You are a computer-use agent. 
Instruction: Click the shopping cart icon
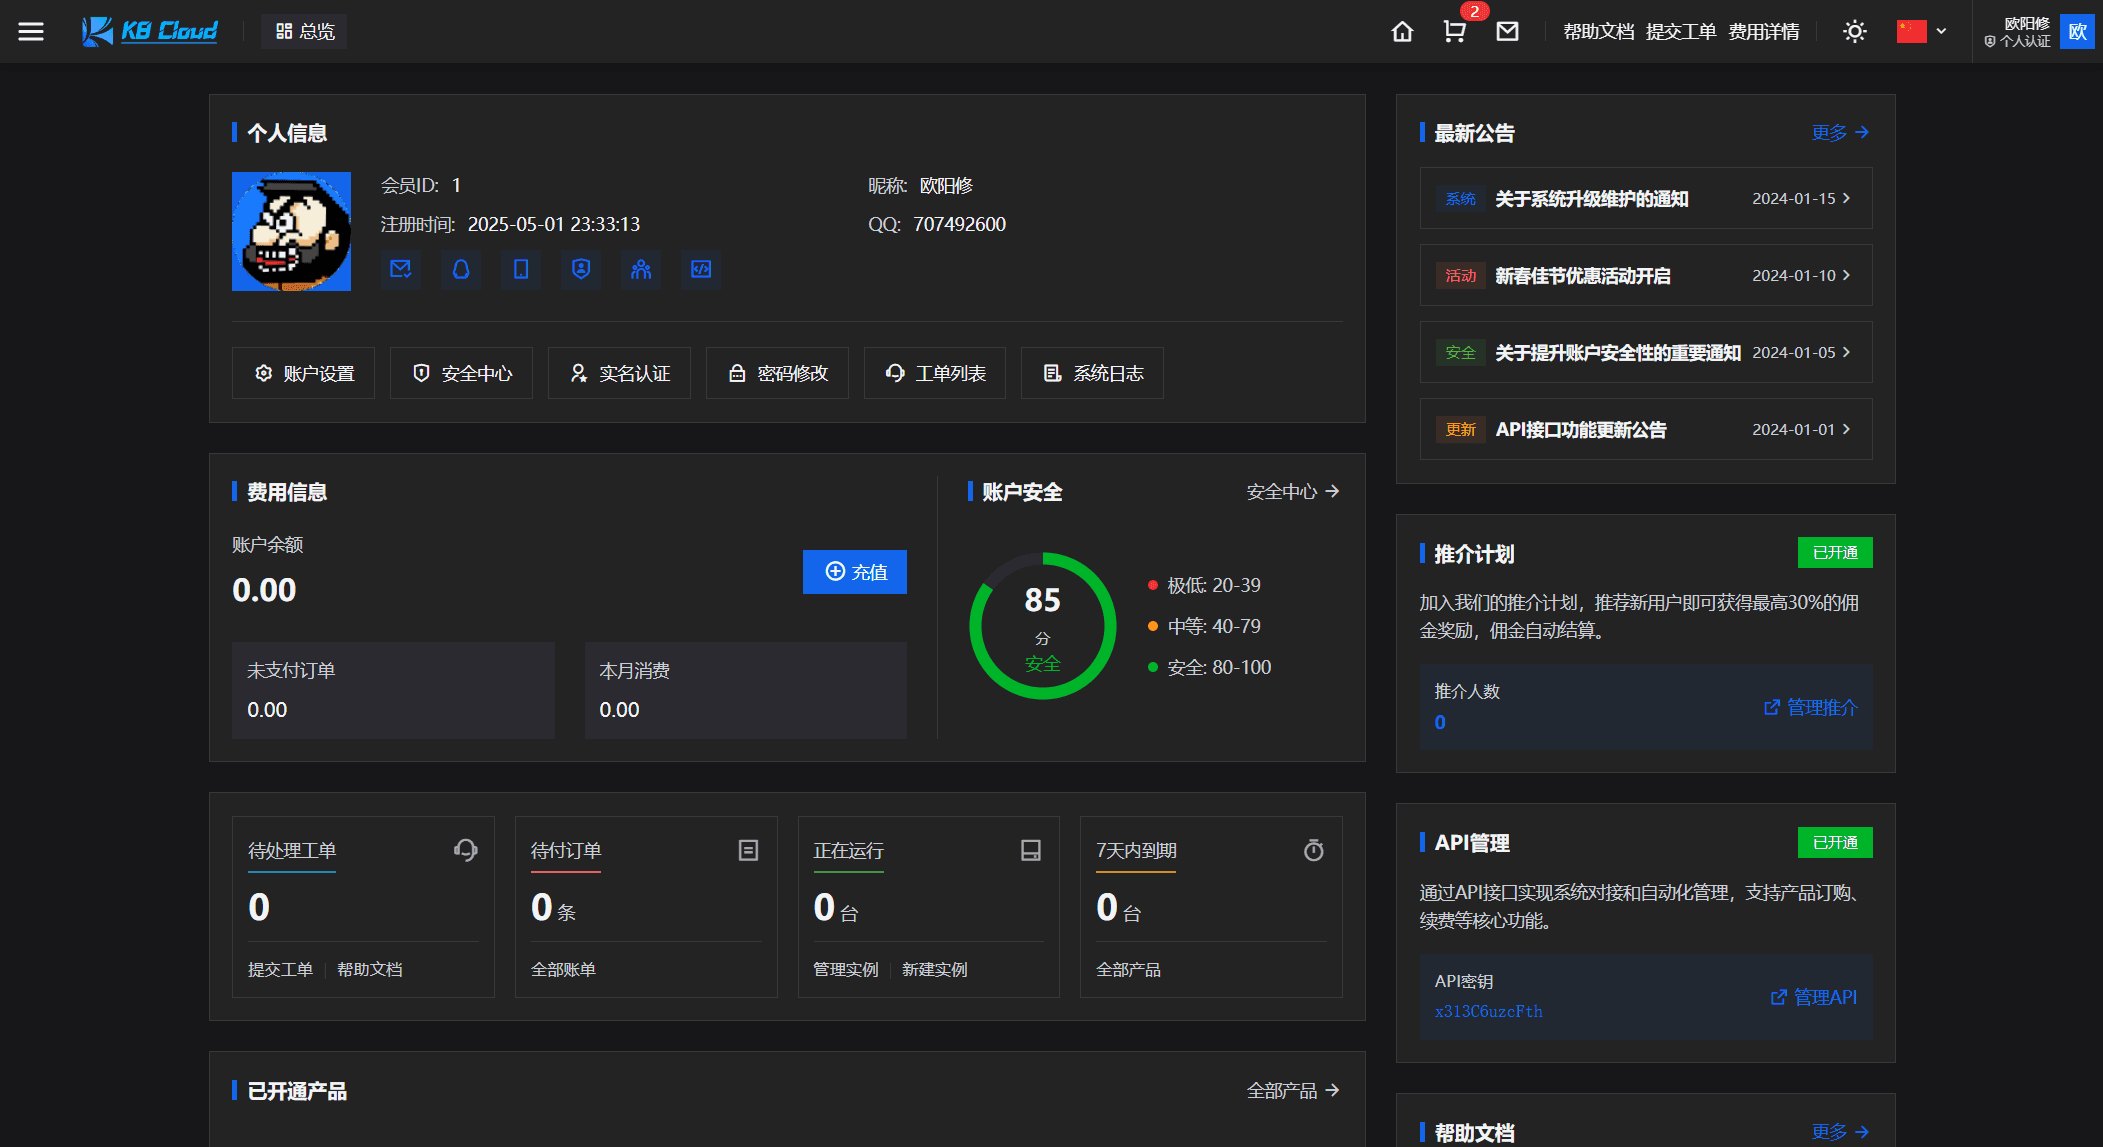tap(1455, 31)
